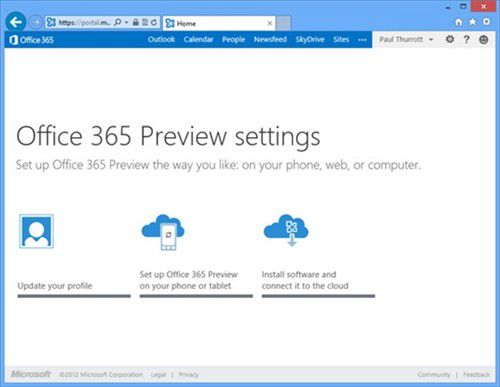Viewport: 500px width, 387px height.
Task: Click the phone and cloud setup icon
Action: click(163, 232)
